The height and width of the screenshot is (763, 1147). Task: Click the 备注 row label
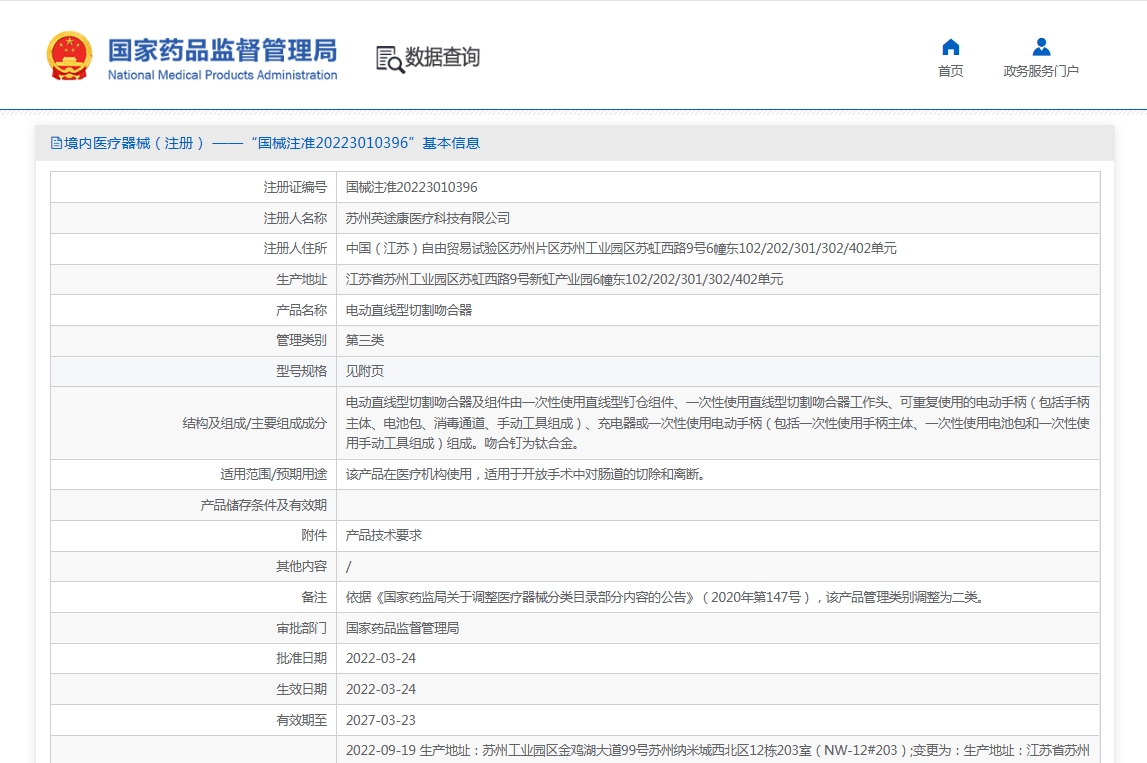point(314,597)
